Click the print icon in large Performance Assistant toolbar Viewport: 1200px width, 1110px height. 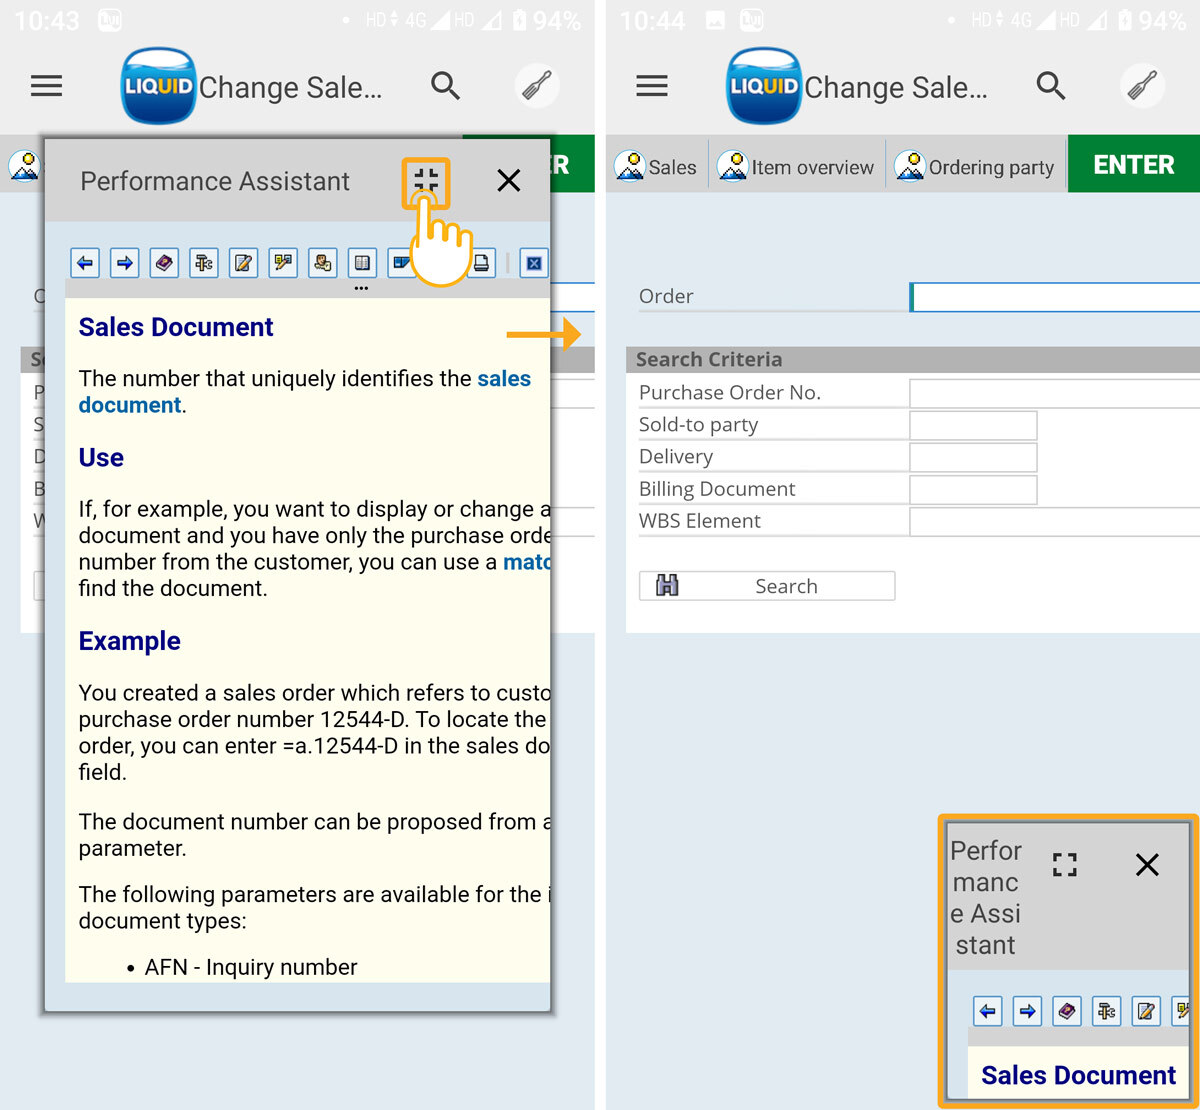click(x=482, y=263)
